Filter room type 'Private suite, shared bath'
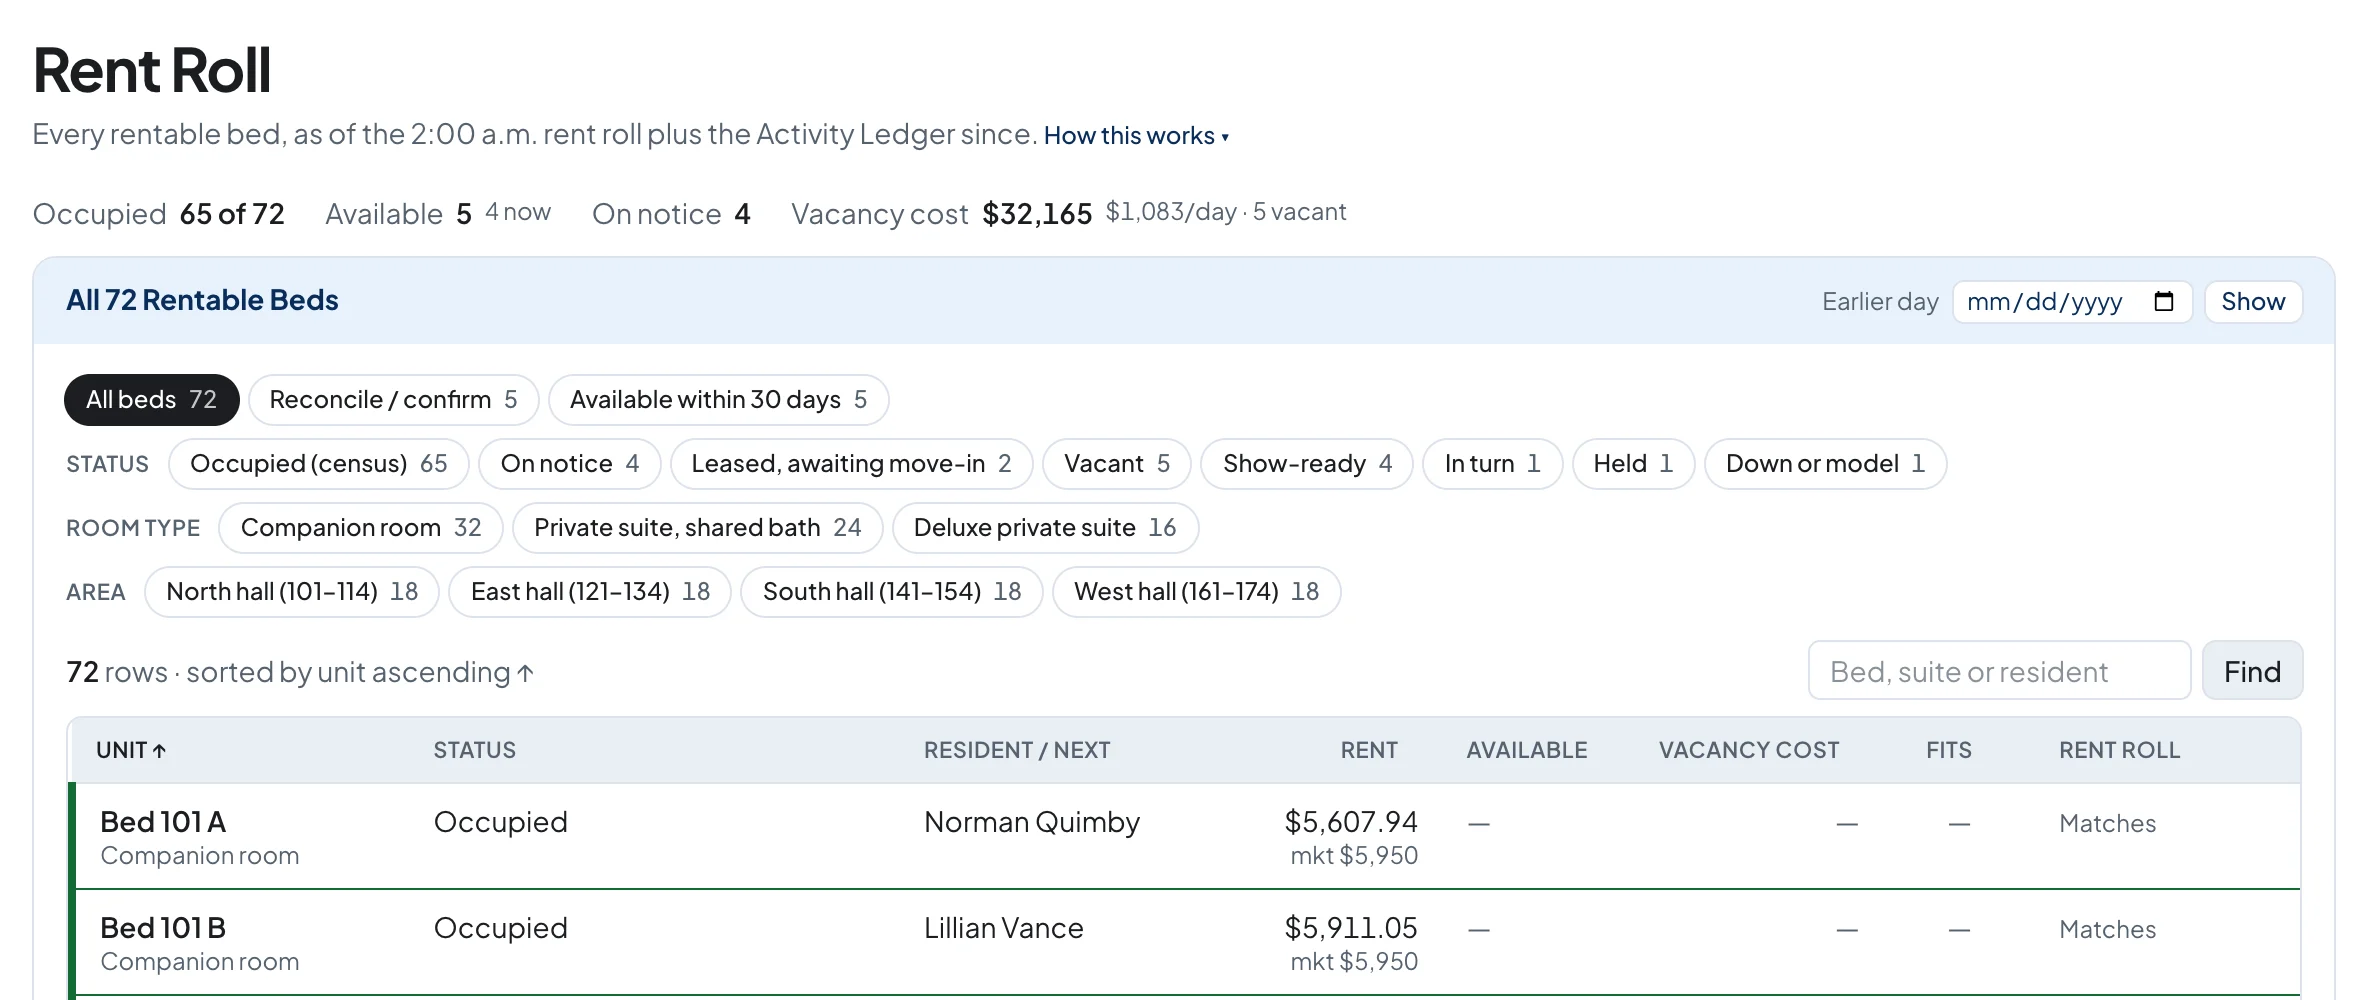The width and height of the screenshot is (2368, 1000). [x=697, y=528]
